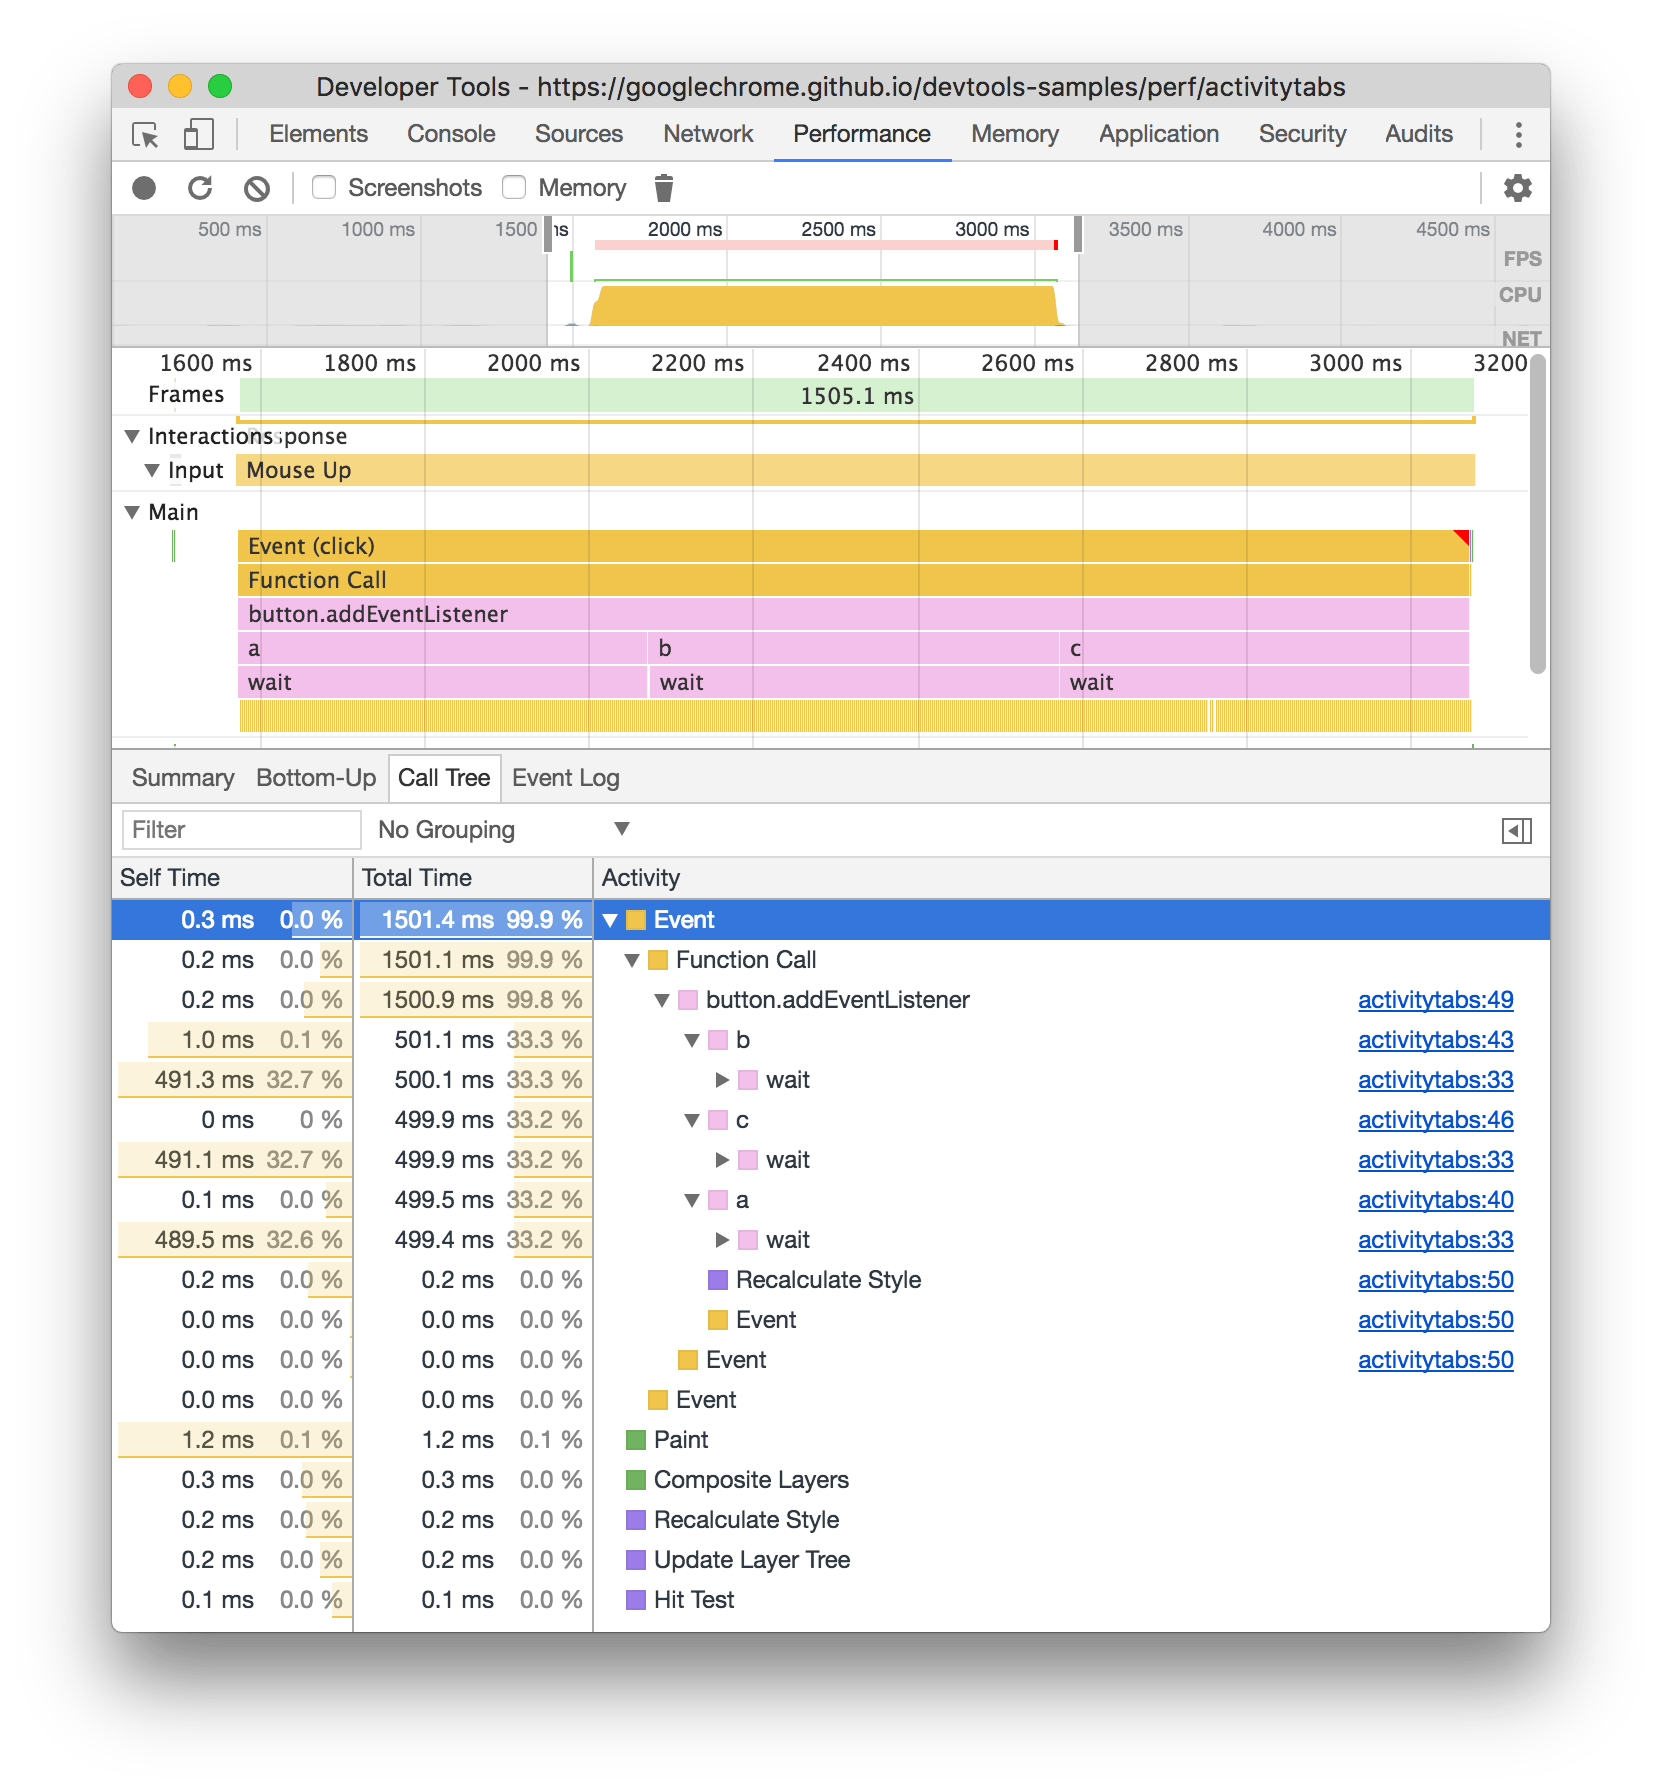Open the Performance panel settings gear
The width and height of the screenshot is (1662, 1792).
tap(1518, 187)
